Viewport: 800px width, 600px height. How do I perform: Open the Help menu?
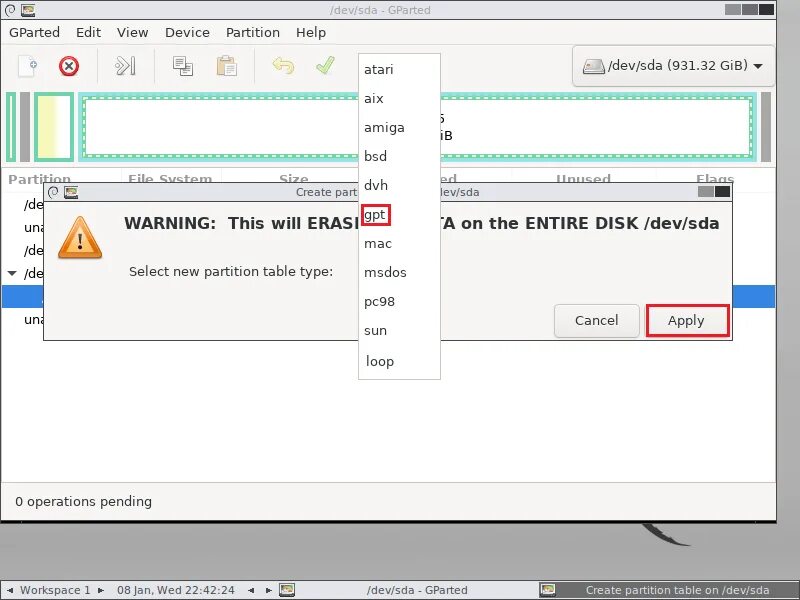[x=311, y=33]
